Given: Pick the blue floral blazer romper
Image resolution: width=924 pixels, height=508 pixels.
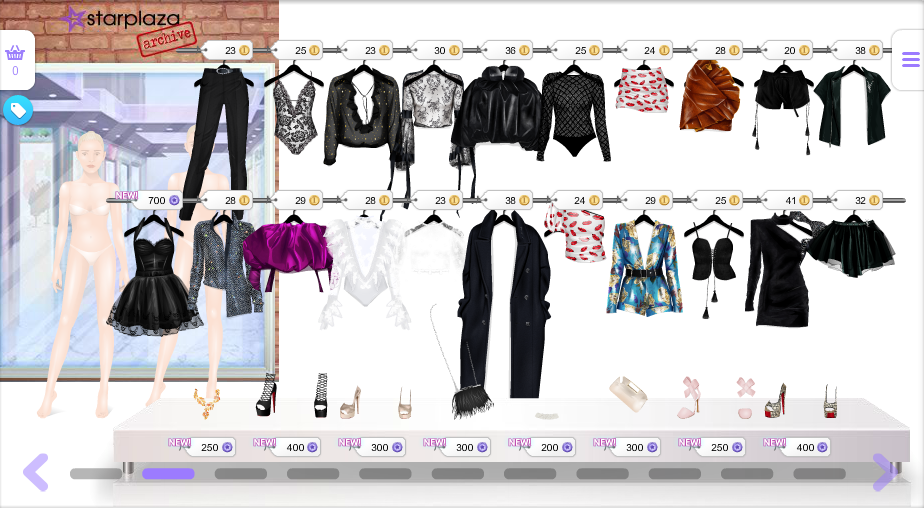Looking at the screenshot, I should click(645, 268).
